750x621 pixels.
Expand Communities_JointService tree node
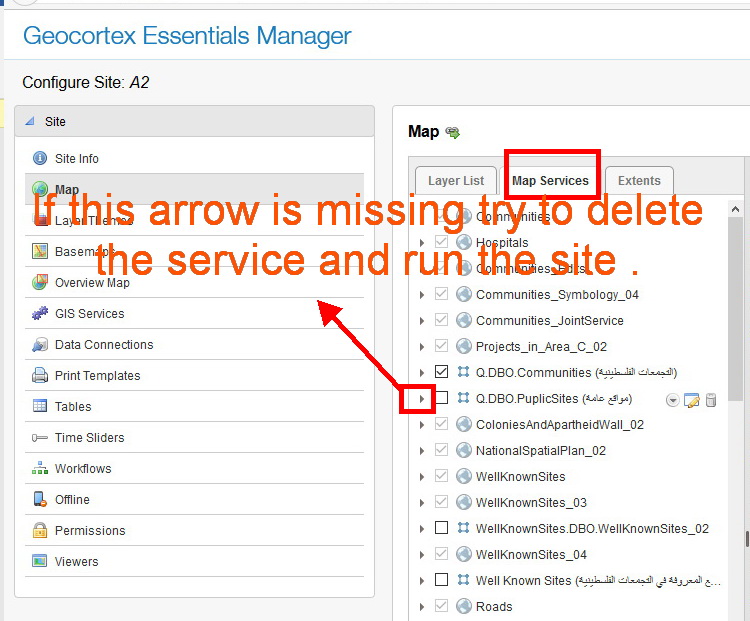pos(421,321)
